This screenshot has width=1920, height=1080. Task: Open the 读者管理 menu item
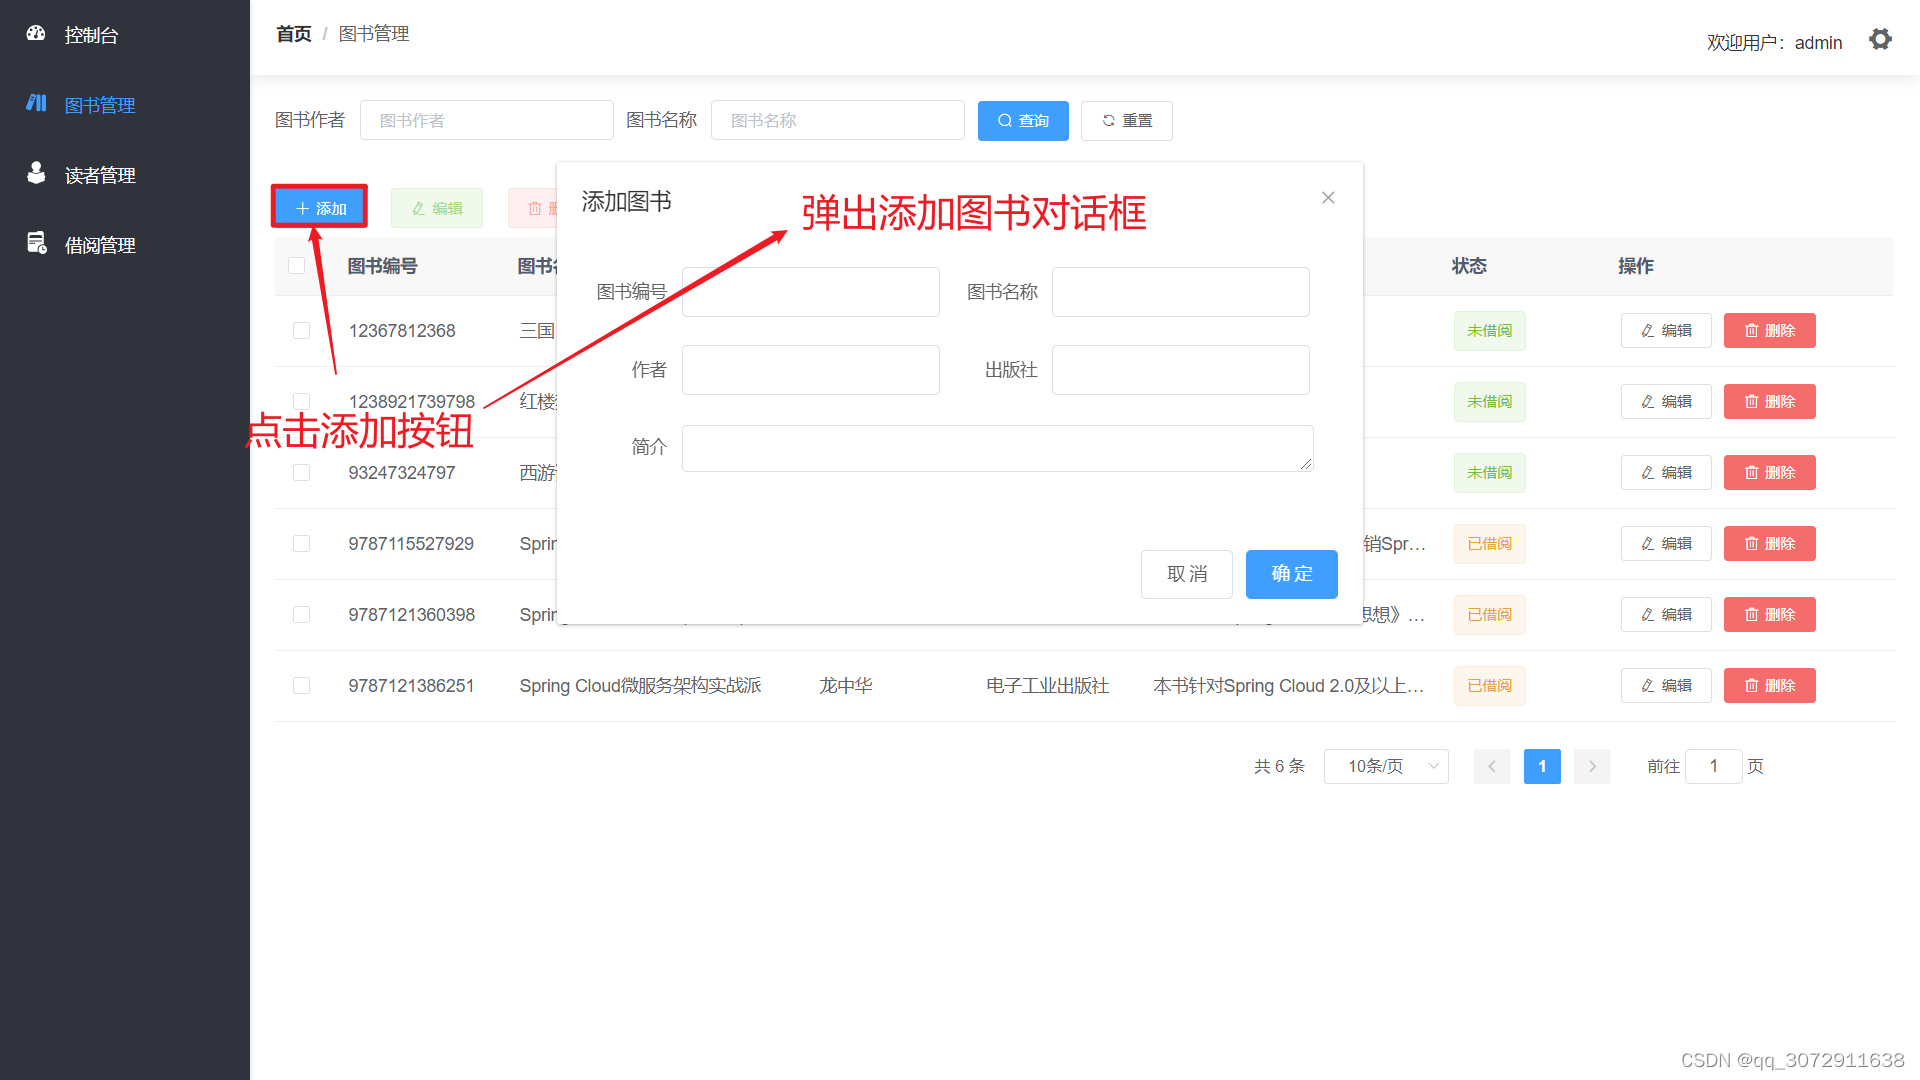[125, 175]
